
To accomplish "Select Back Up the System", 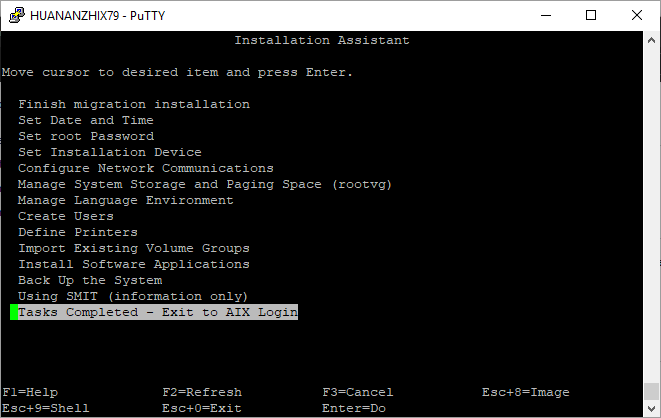I will point(90,280).
